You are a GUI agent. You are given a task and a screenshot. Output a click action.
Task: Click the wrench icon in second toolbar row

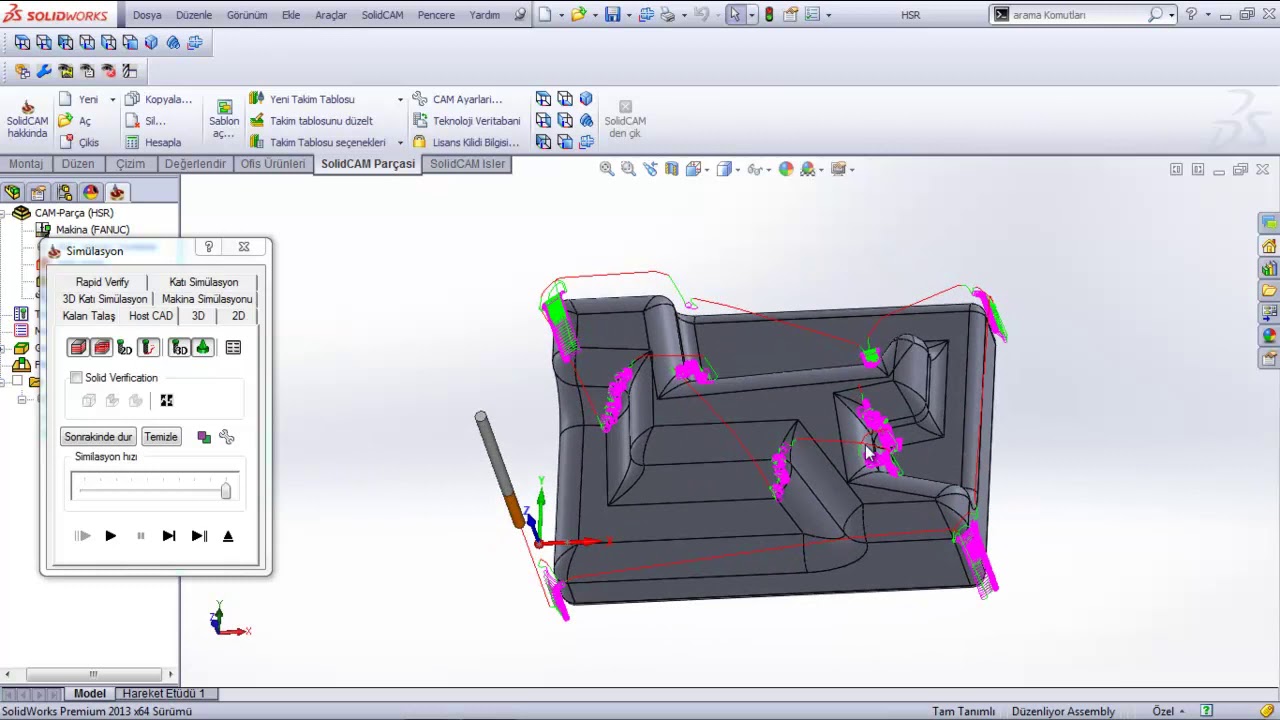[x=44, y=71]
